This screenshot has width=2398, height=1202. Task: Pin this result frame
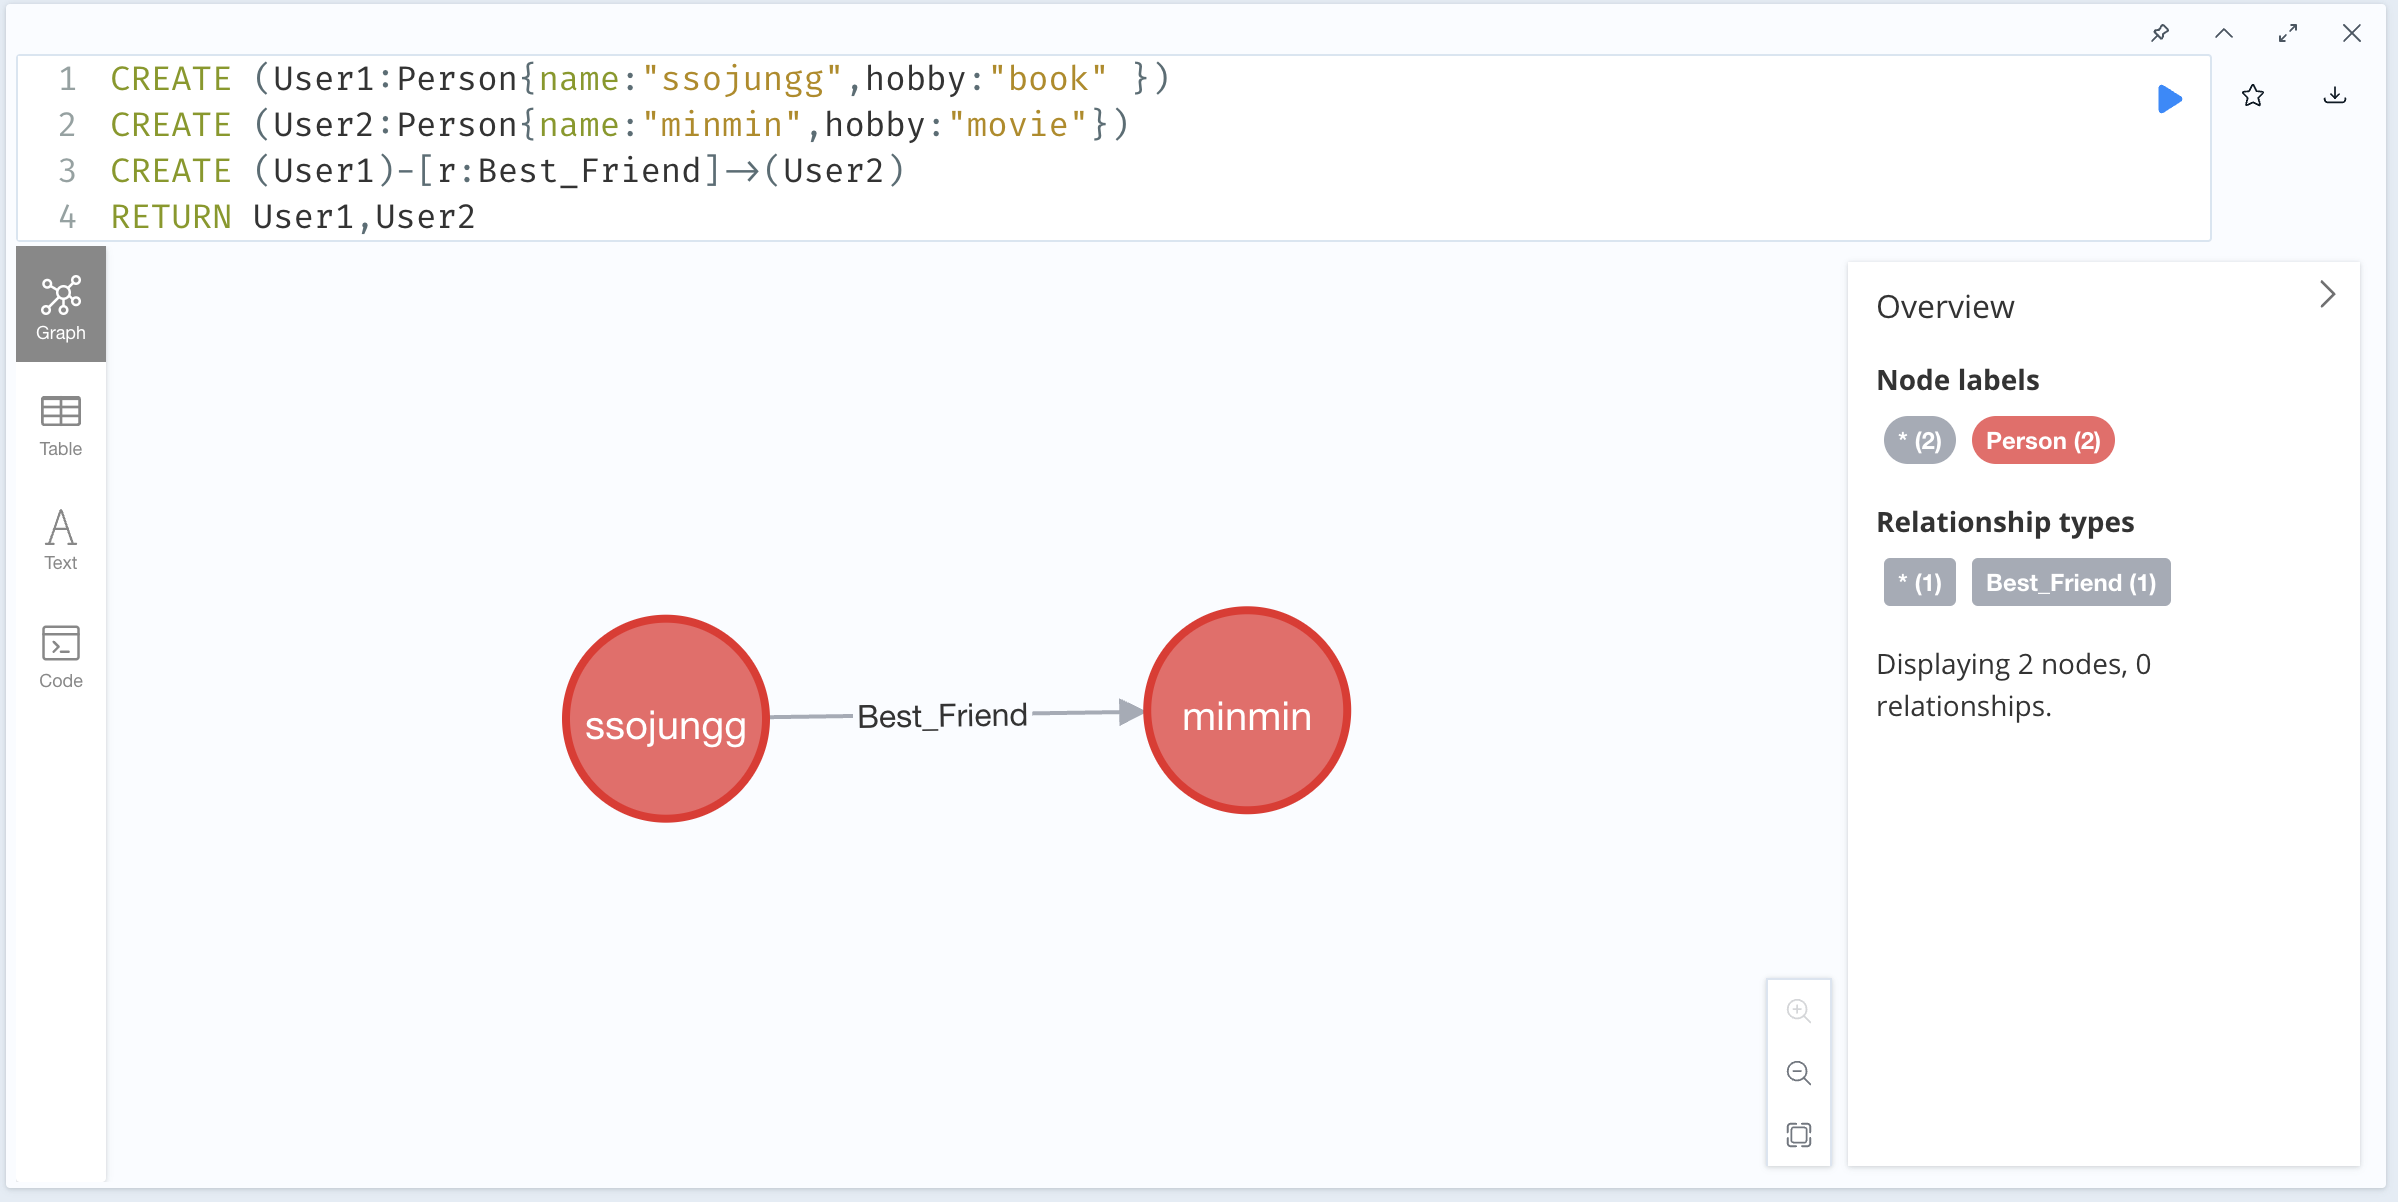pos(2160,33)
